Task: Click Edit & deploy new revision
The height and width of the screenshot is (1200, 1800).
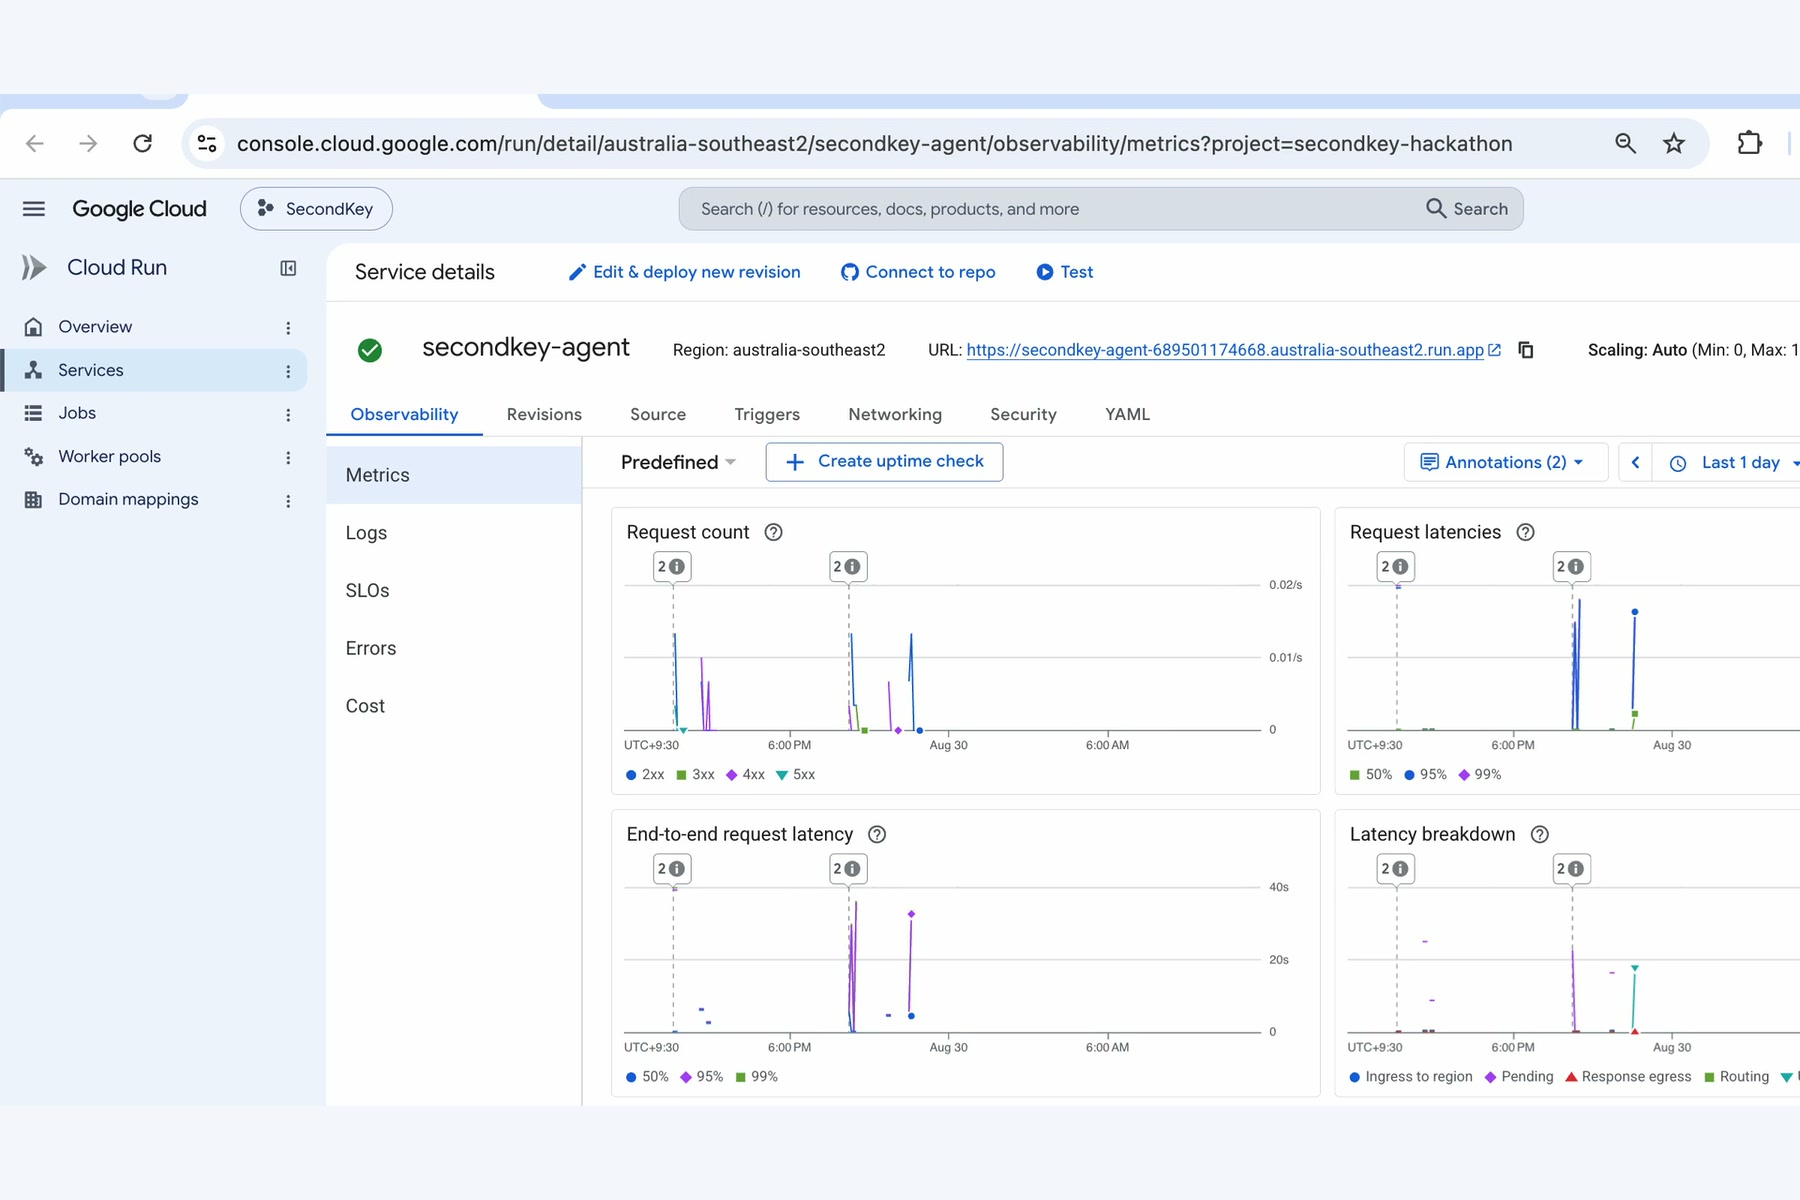Action: [685, 272]
